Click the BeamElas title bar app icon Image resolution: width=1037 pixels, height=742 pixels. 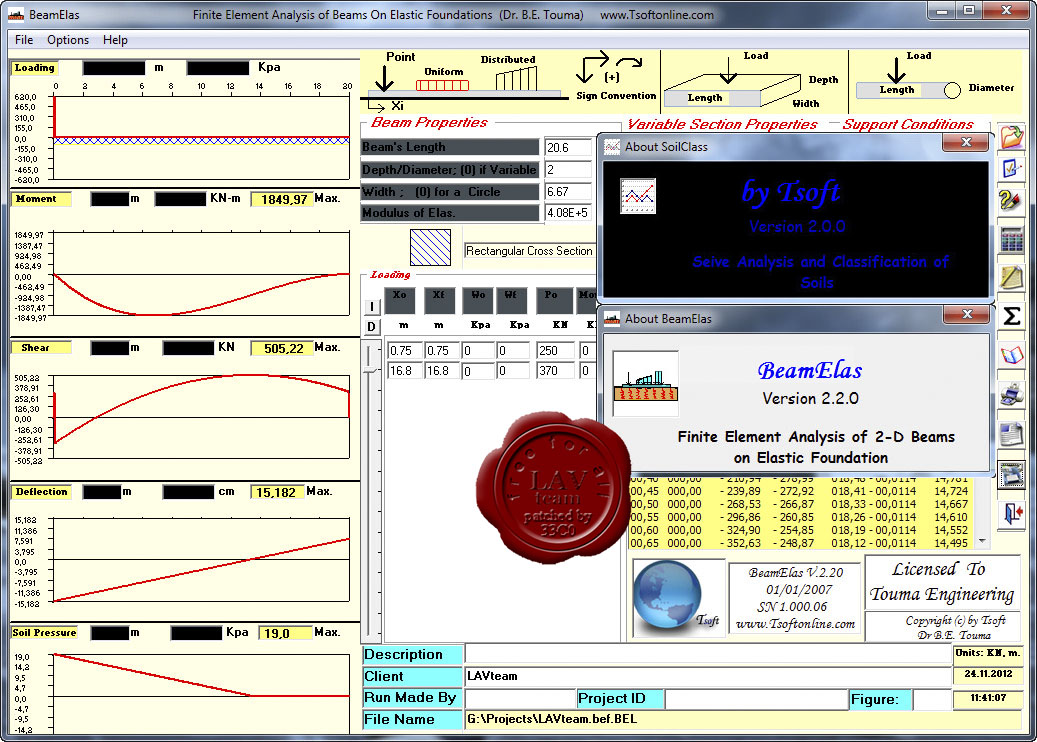point(16,15)
